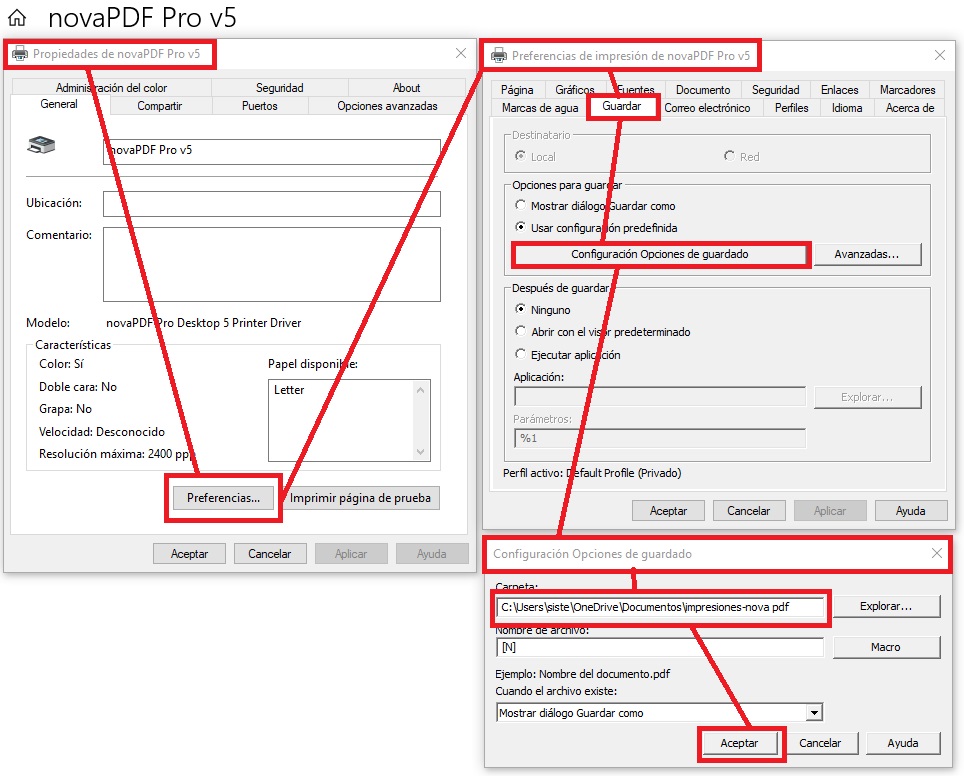The width and height of the screenshot is (964, 776).
Task: Open the Correo electrónico tab
Action: click(708, 108)
